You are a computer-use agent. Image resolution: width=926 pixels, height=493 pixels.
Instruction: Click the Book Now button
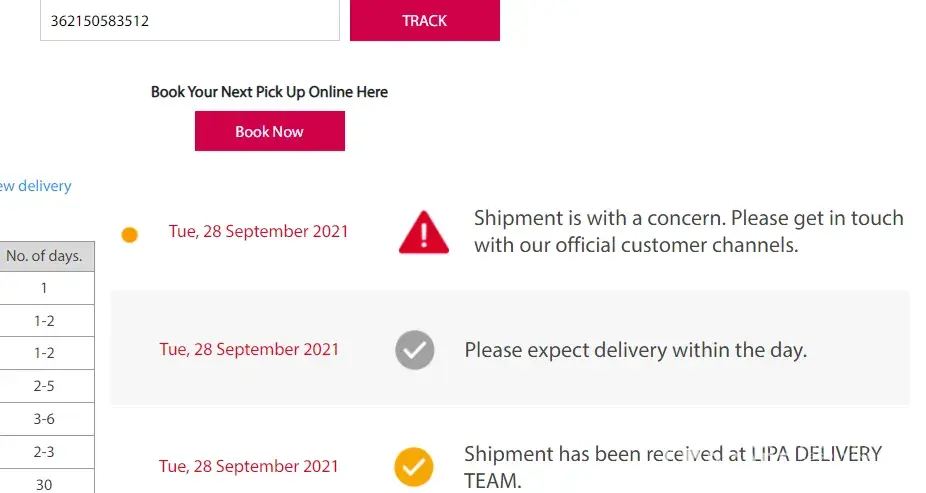[x=269, y=131]
